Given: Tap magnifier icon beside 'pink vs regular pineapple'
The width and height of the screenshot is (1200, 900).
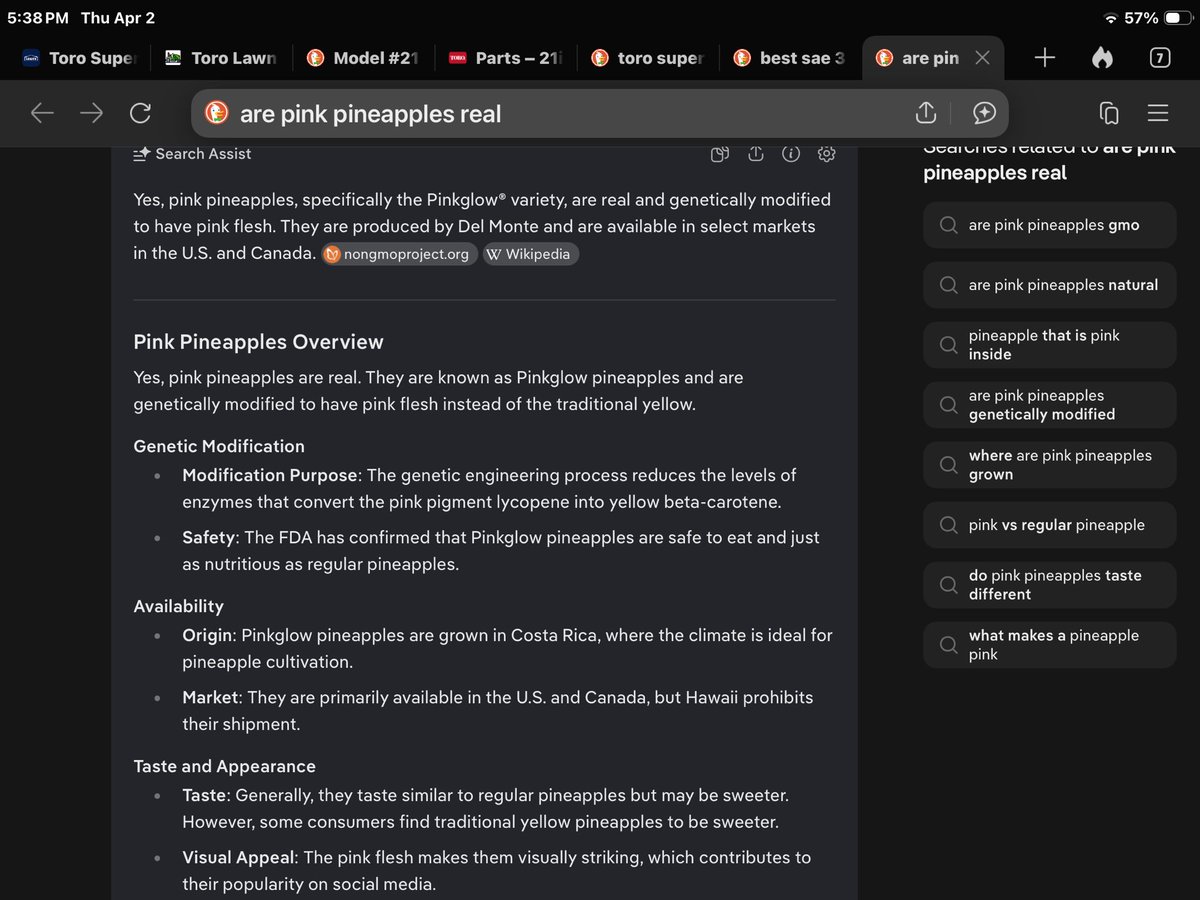Looking at the screenshot, I should coord(948,525).
